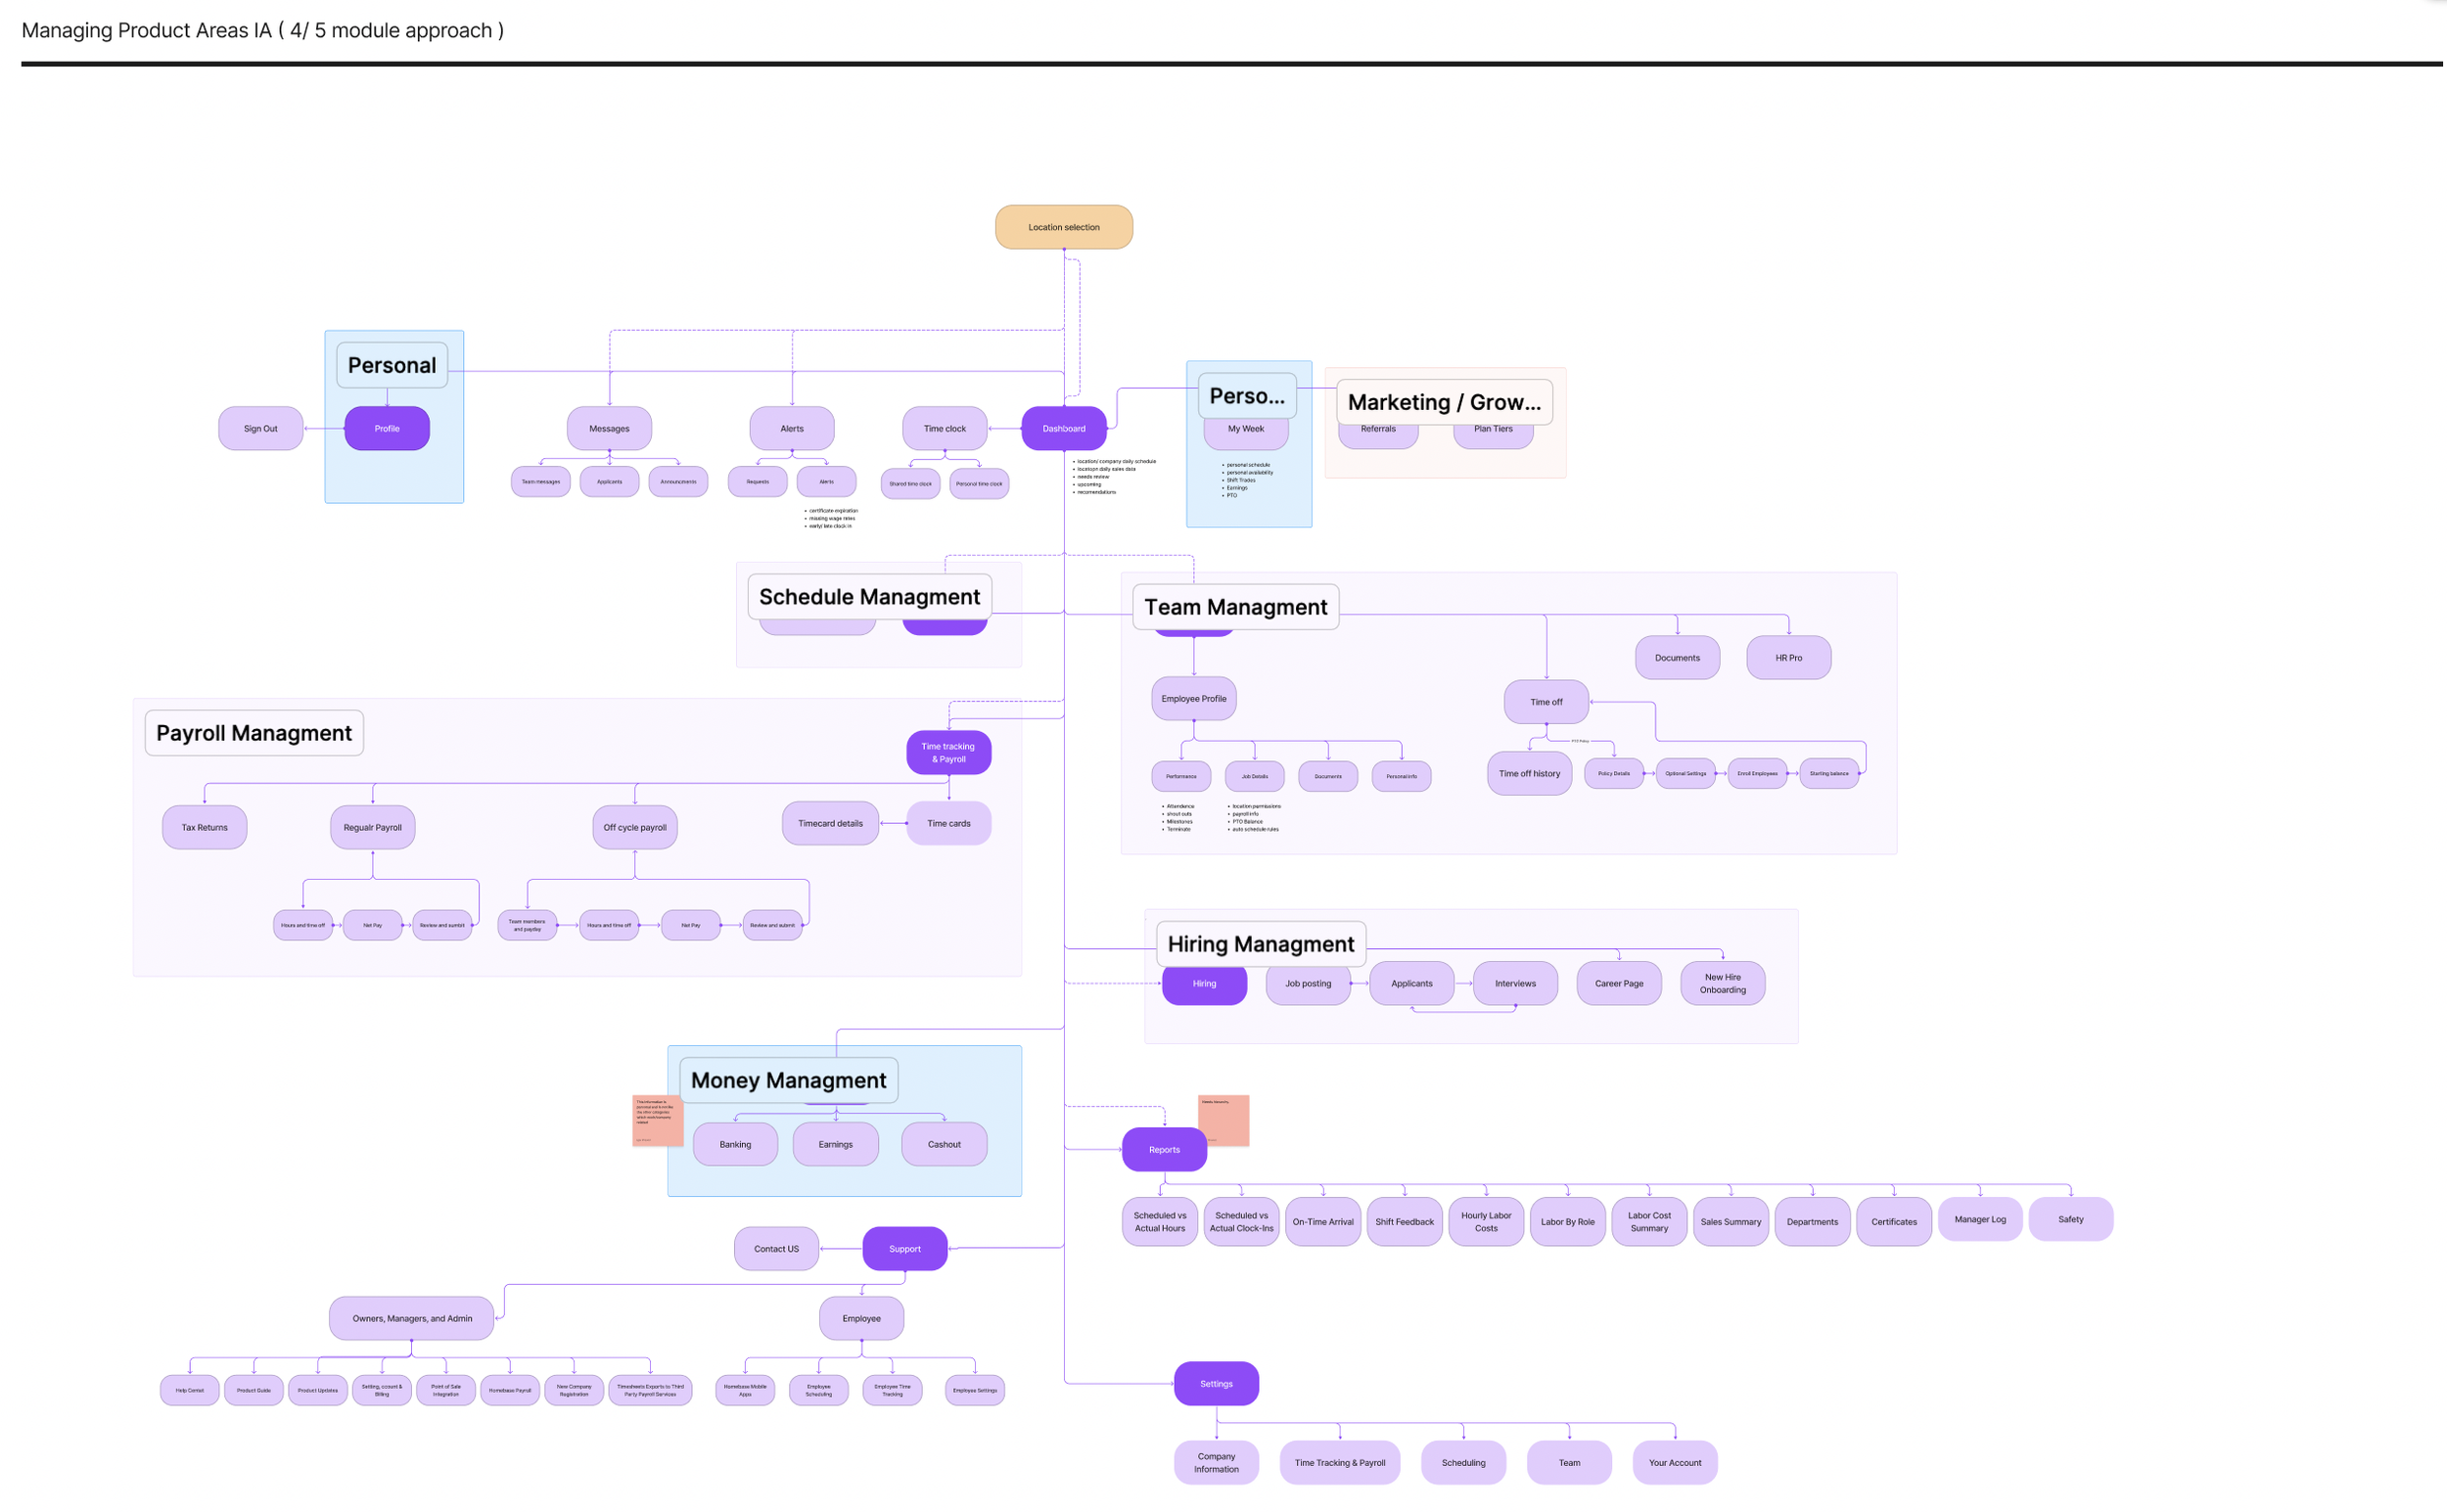Click the Off cycle payroll node
Screen dimensions: 2447x1512
click(x=634, y=827)
